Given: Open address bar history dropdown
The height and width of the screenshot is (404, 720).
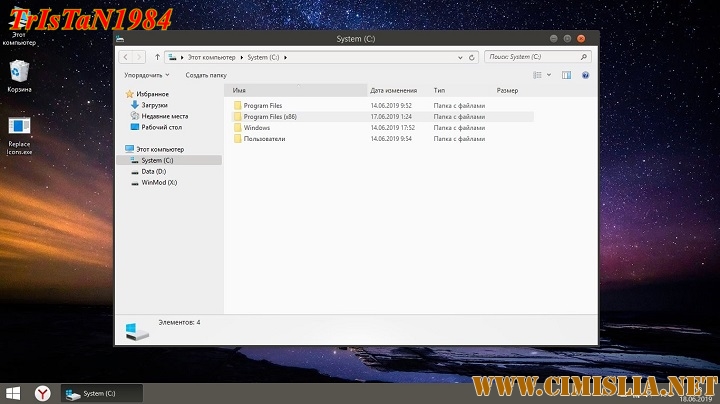Looking at the screenshot, I should (x=460, y=57).
